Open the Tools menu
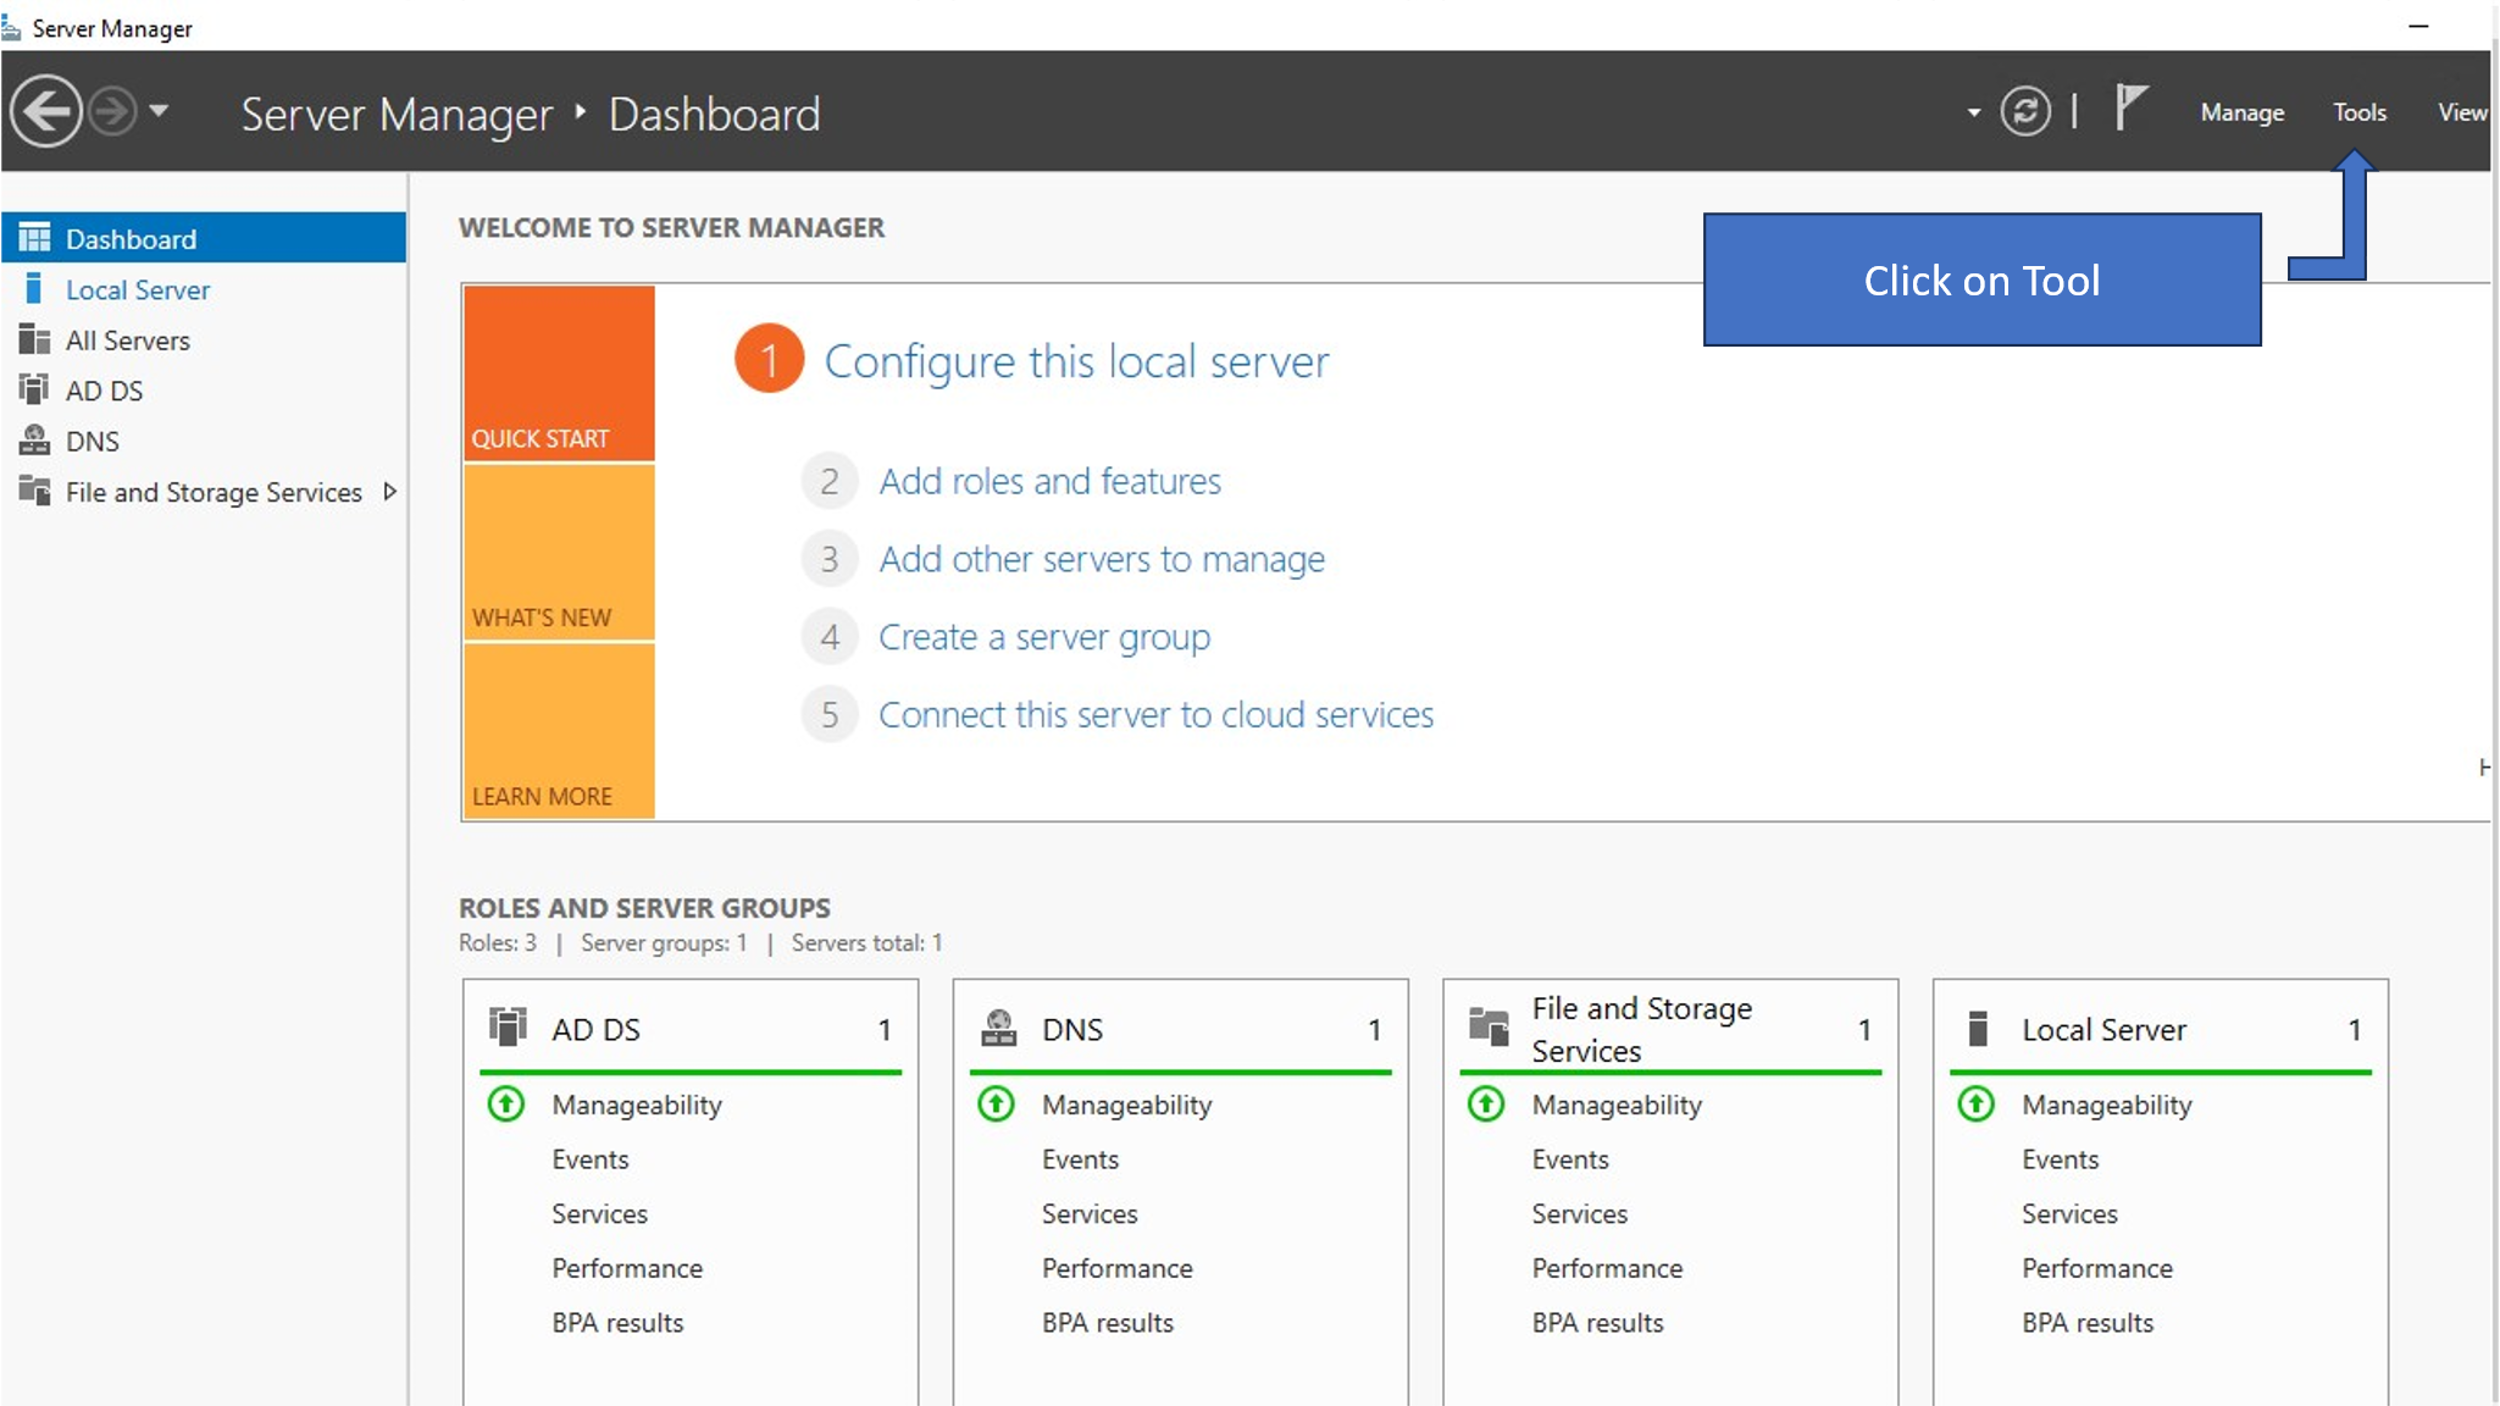2500x1406 pixels. 2359,112
